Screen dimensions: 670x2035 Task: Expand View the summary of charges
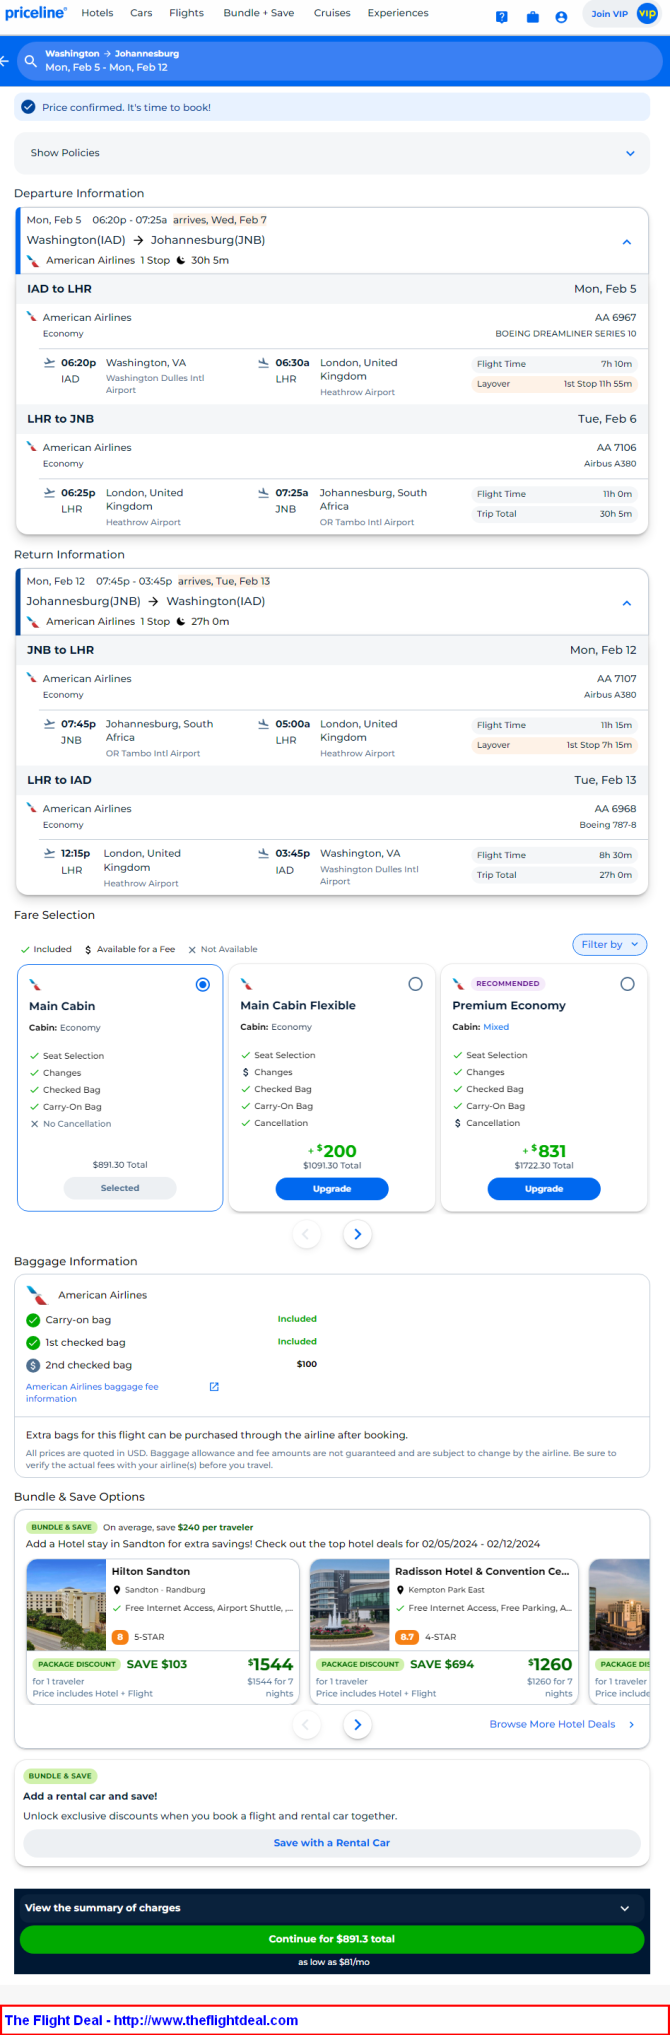pyautogui.click(x=332, y=1908)
